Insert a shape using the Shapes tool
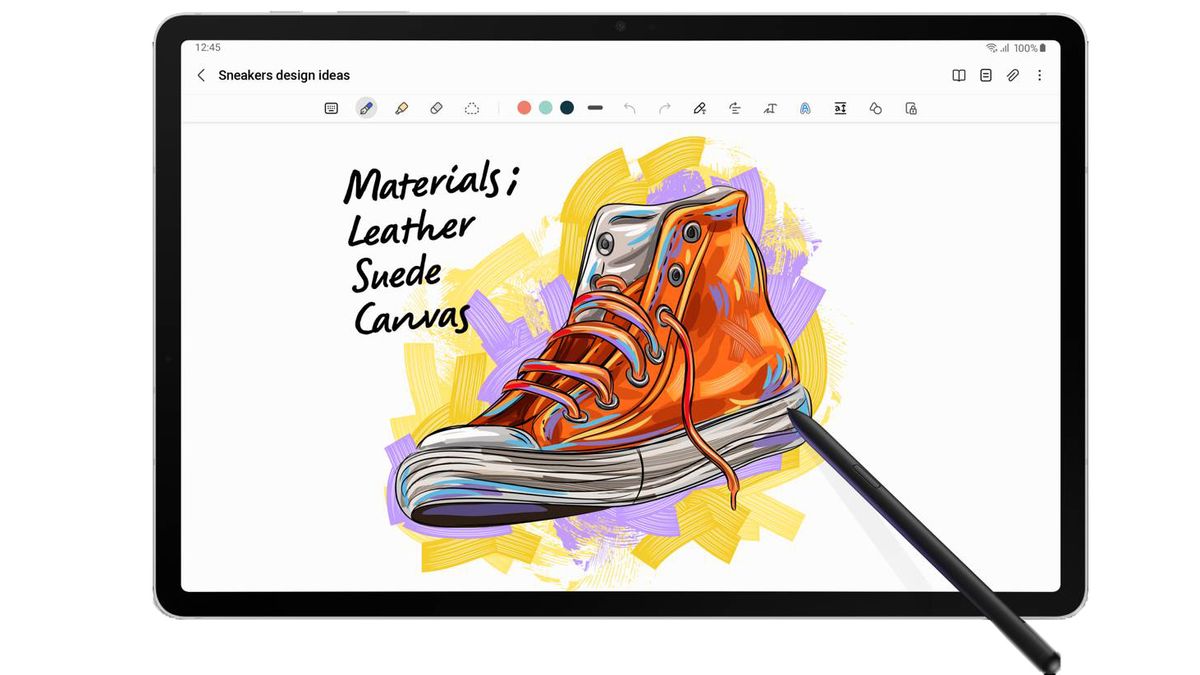Screen dimensions: 1200x675 [875, 107]
